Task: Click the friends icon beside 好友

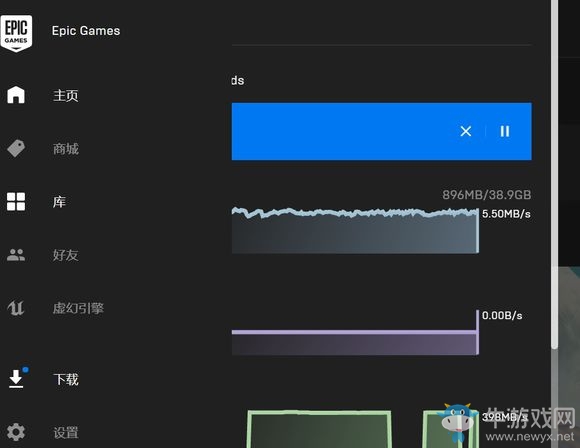Action: click(x=16, y=255)
